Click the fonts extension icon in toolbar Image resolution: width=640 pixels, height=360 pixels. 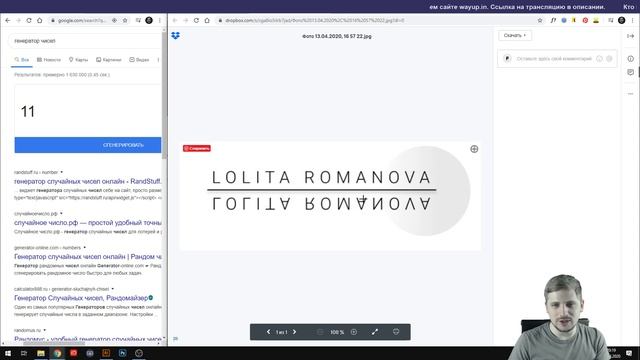(x=553, y=20)
